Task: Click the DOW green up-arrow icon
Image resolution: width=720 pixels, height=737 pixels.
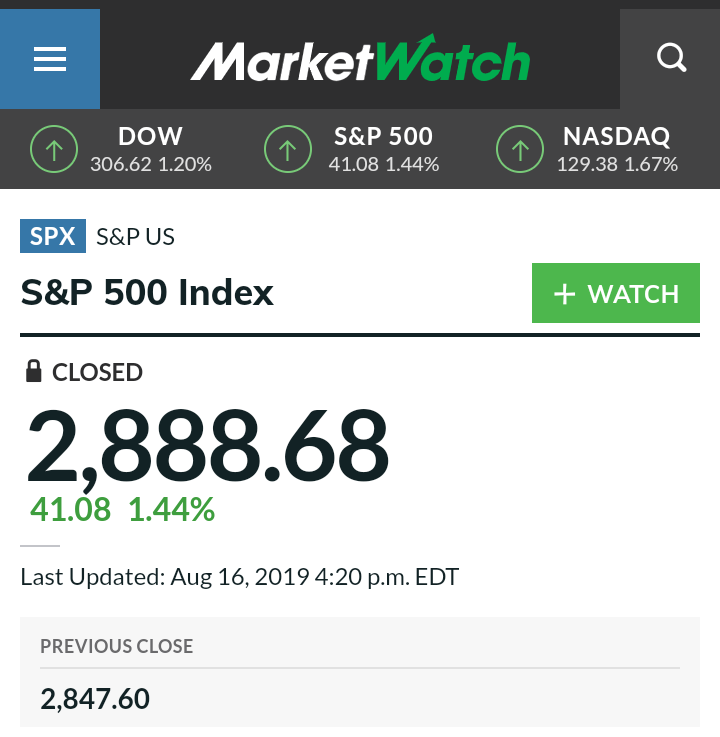Action: pos(54,150)
